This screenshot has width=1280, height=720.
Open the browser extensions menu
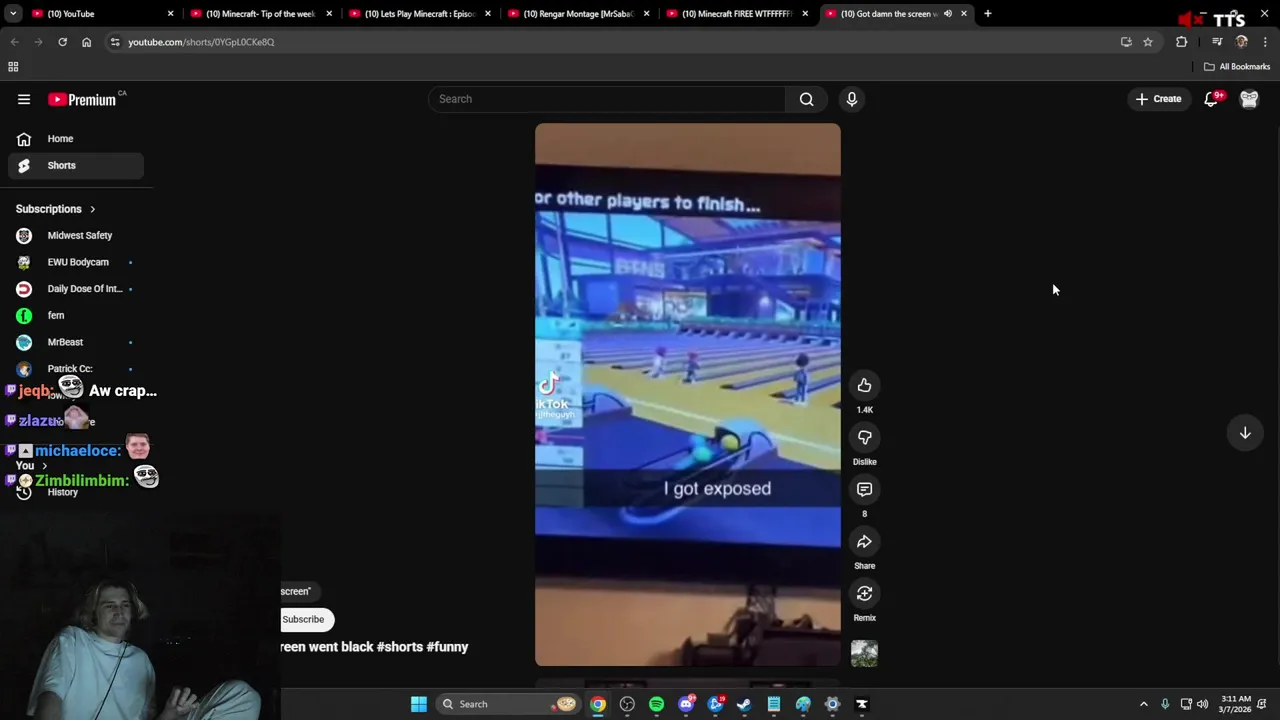click(x=1181, y=42)
